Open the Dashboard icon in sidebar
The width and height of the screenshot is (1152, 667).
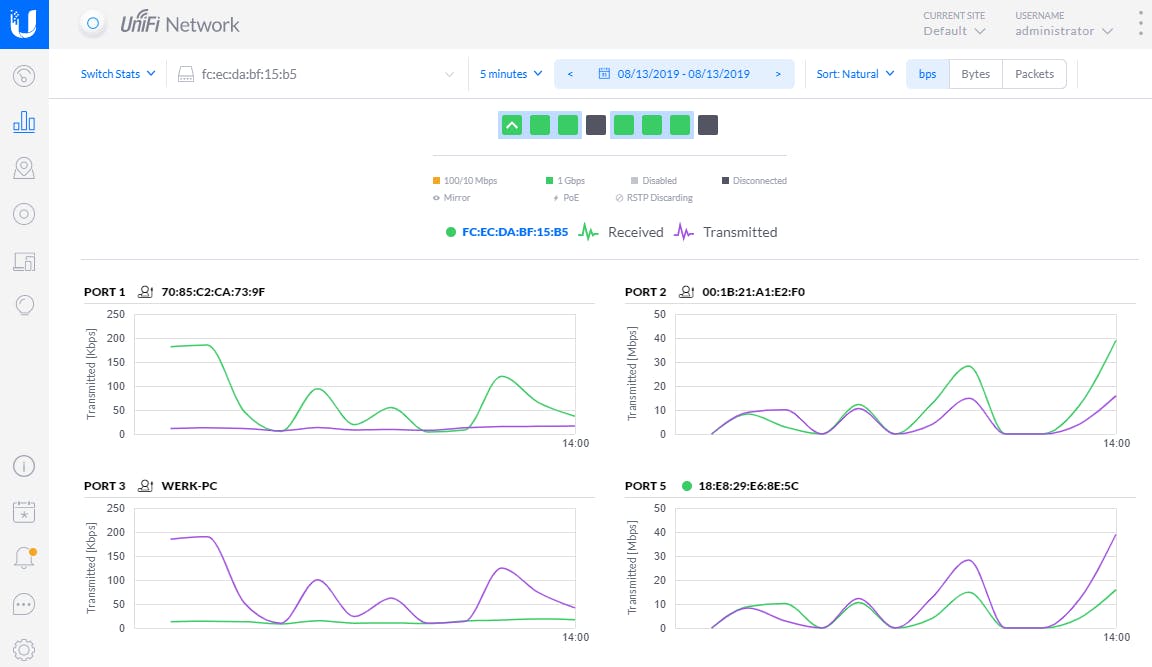pos(24,76)
